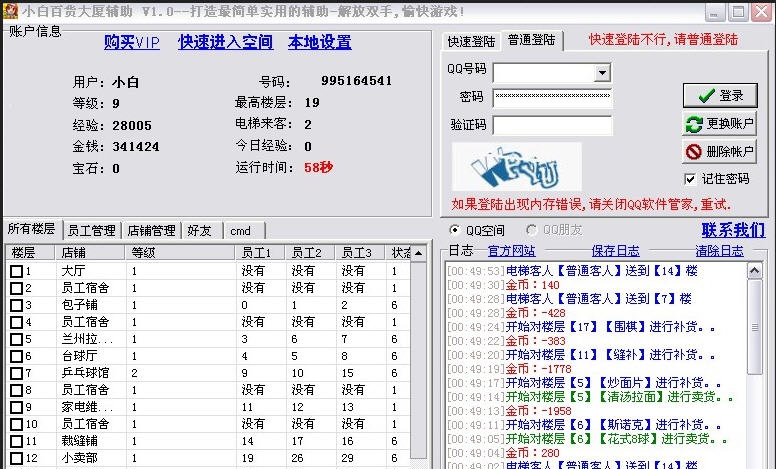776x469 pixels.
Task: Check the box for floor 1 大厅
Action: tap(16, 271)
